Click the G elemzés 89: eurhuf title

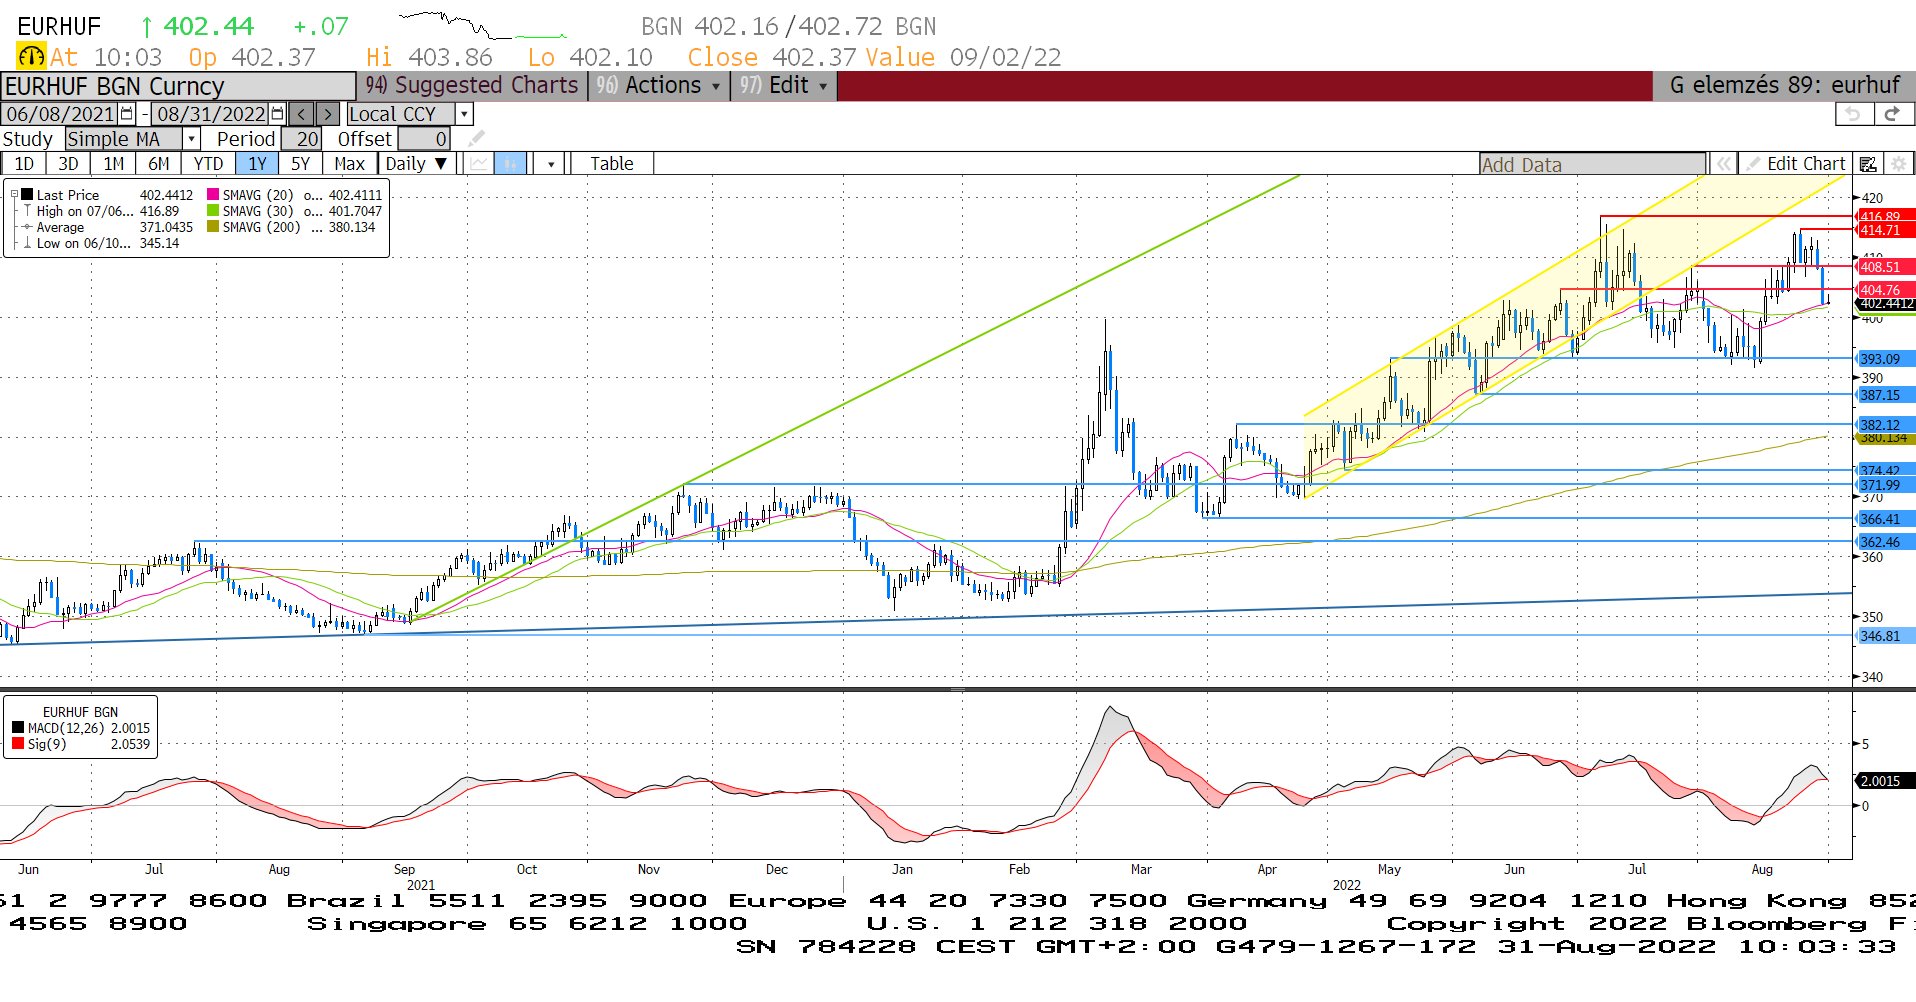(x=1784, y=86)
